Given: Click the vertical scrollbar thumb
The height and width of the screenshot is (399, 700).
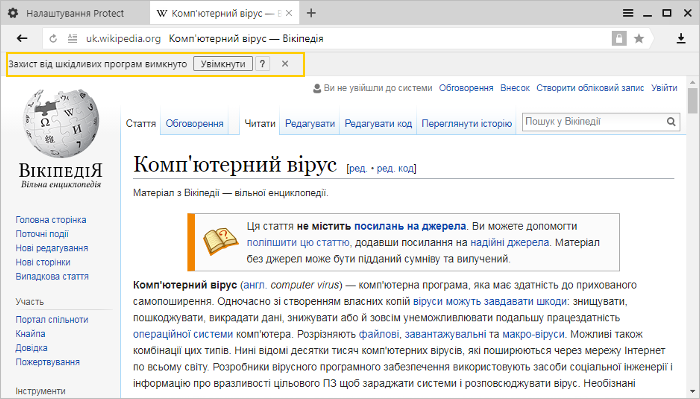Looking at the screenshot, I should pos(692,101).
